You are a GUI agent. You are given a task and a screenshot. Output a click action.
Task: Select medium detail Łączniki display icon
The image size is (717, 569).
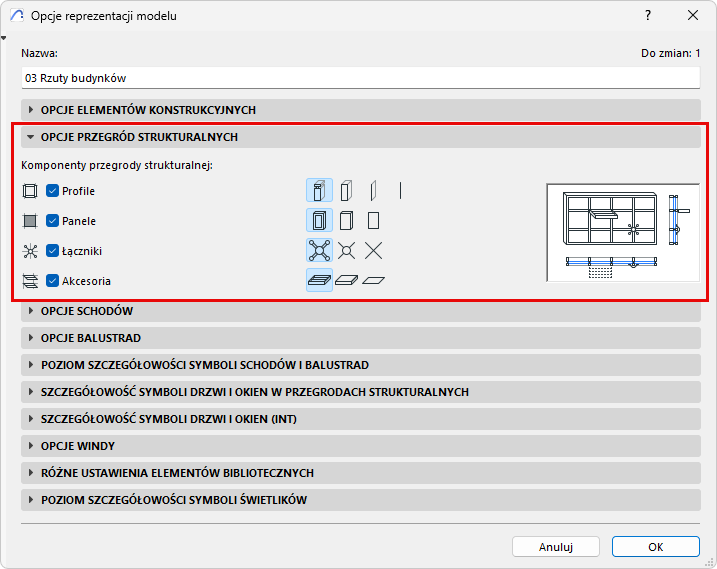tap(346, 251)
